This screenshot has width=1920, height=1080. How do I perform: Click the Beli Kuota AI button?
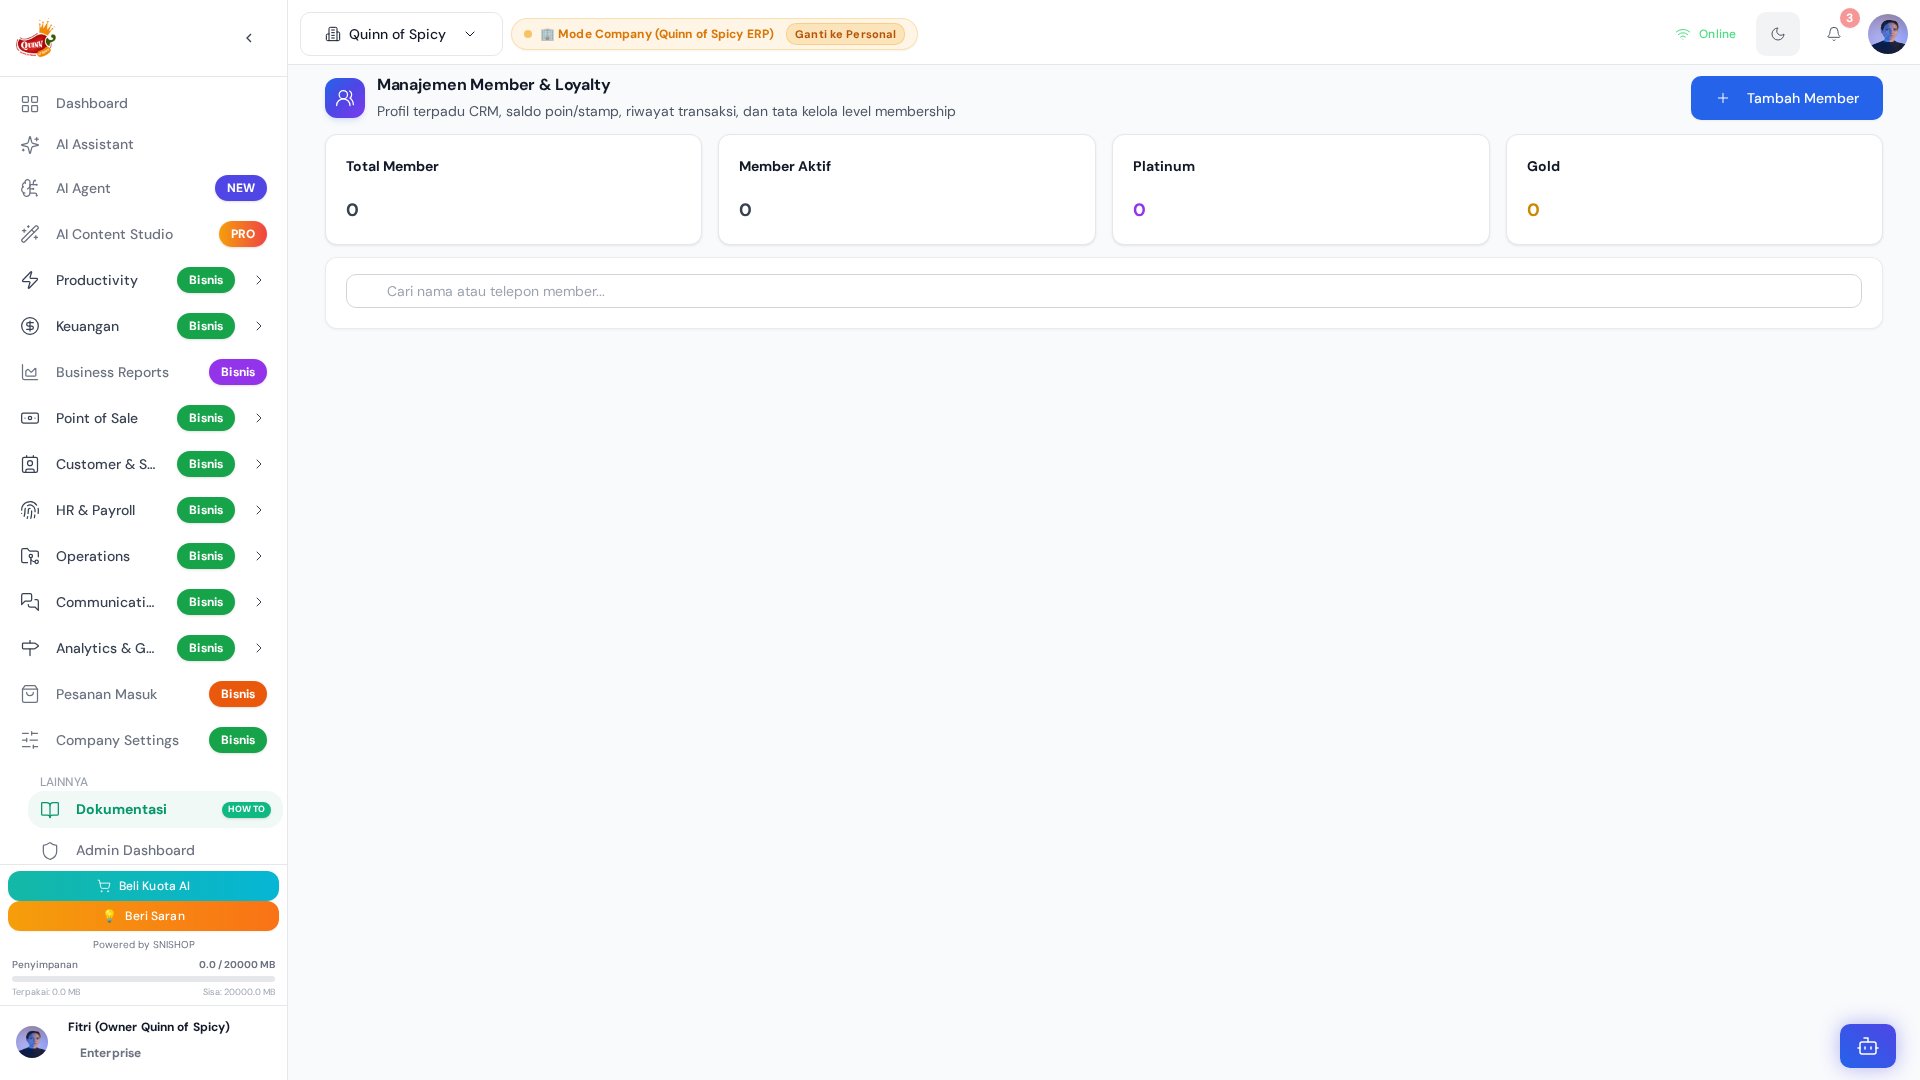click(x=143, y=886)
